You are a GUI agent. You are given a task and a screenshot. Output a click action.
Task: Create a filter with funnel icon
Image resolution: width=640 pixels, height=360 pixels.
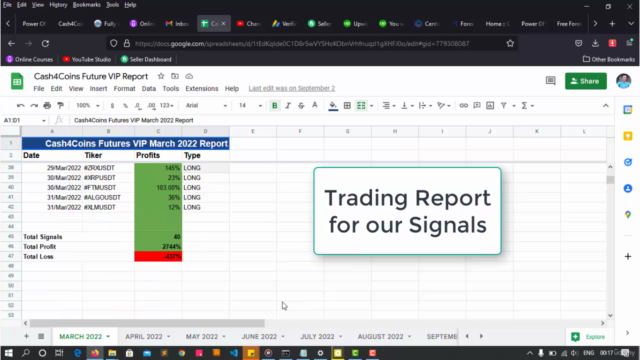504,106
